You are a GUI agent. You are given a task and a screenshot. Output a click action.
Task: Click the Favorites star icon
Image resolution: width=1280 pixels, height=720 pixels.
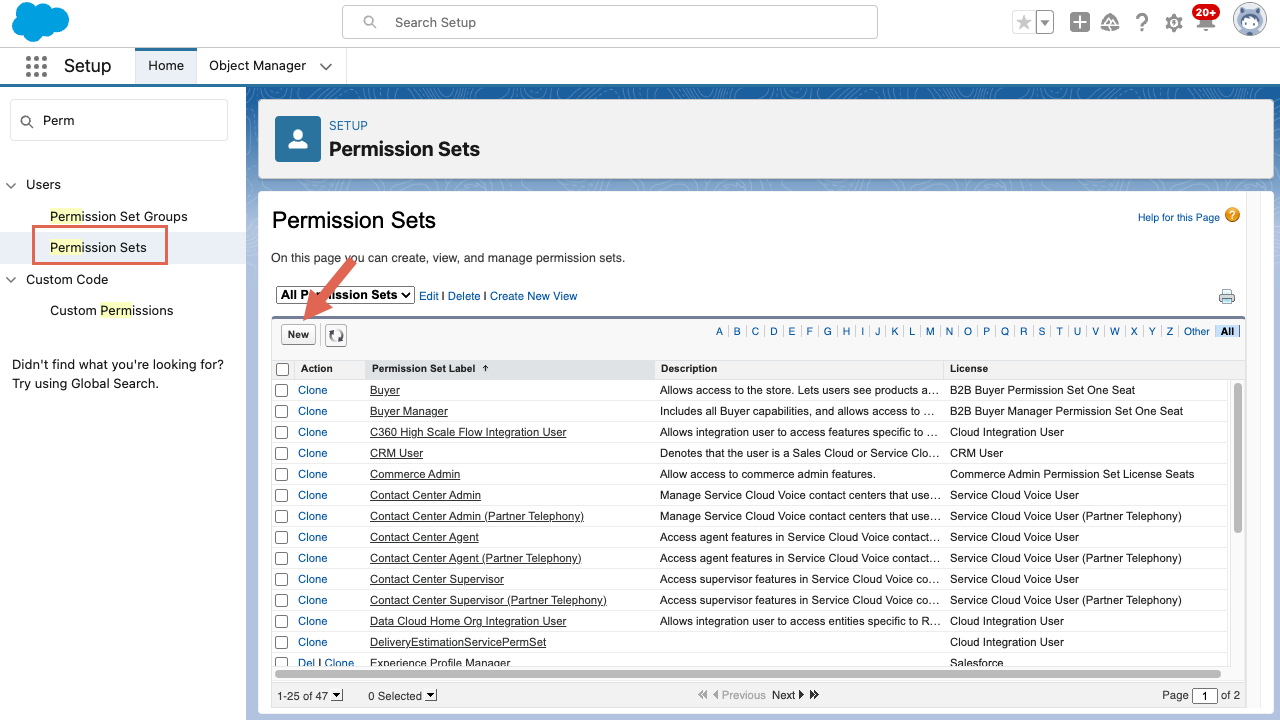tap(1023, 22)
